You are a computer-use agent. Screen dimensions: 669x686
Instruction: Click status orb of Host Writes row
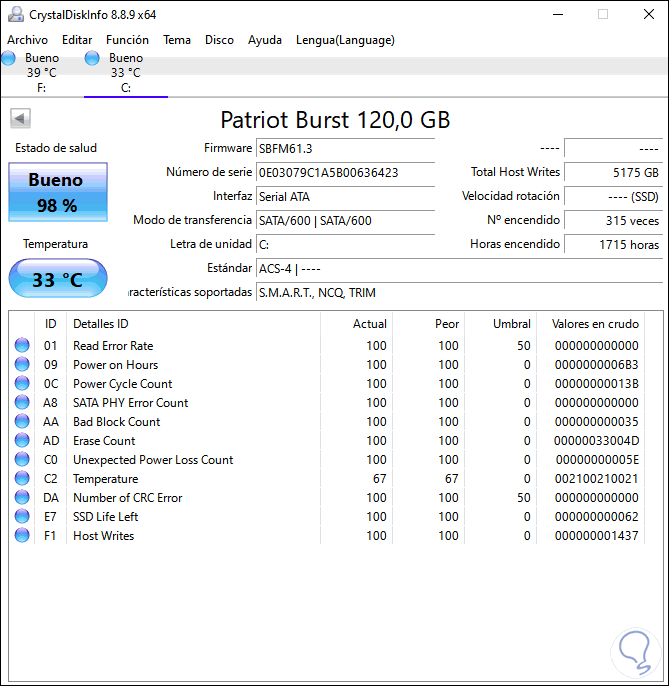[22, 536]
